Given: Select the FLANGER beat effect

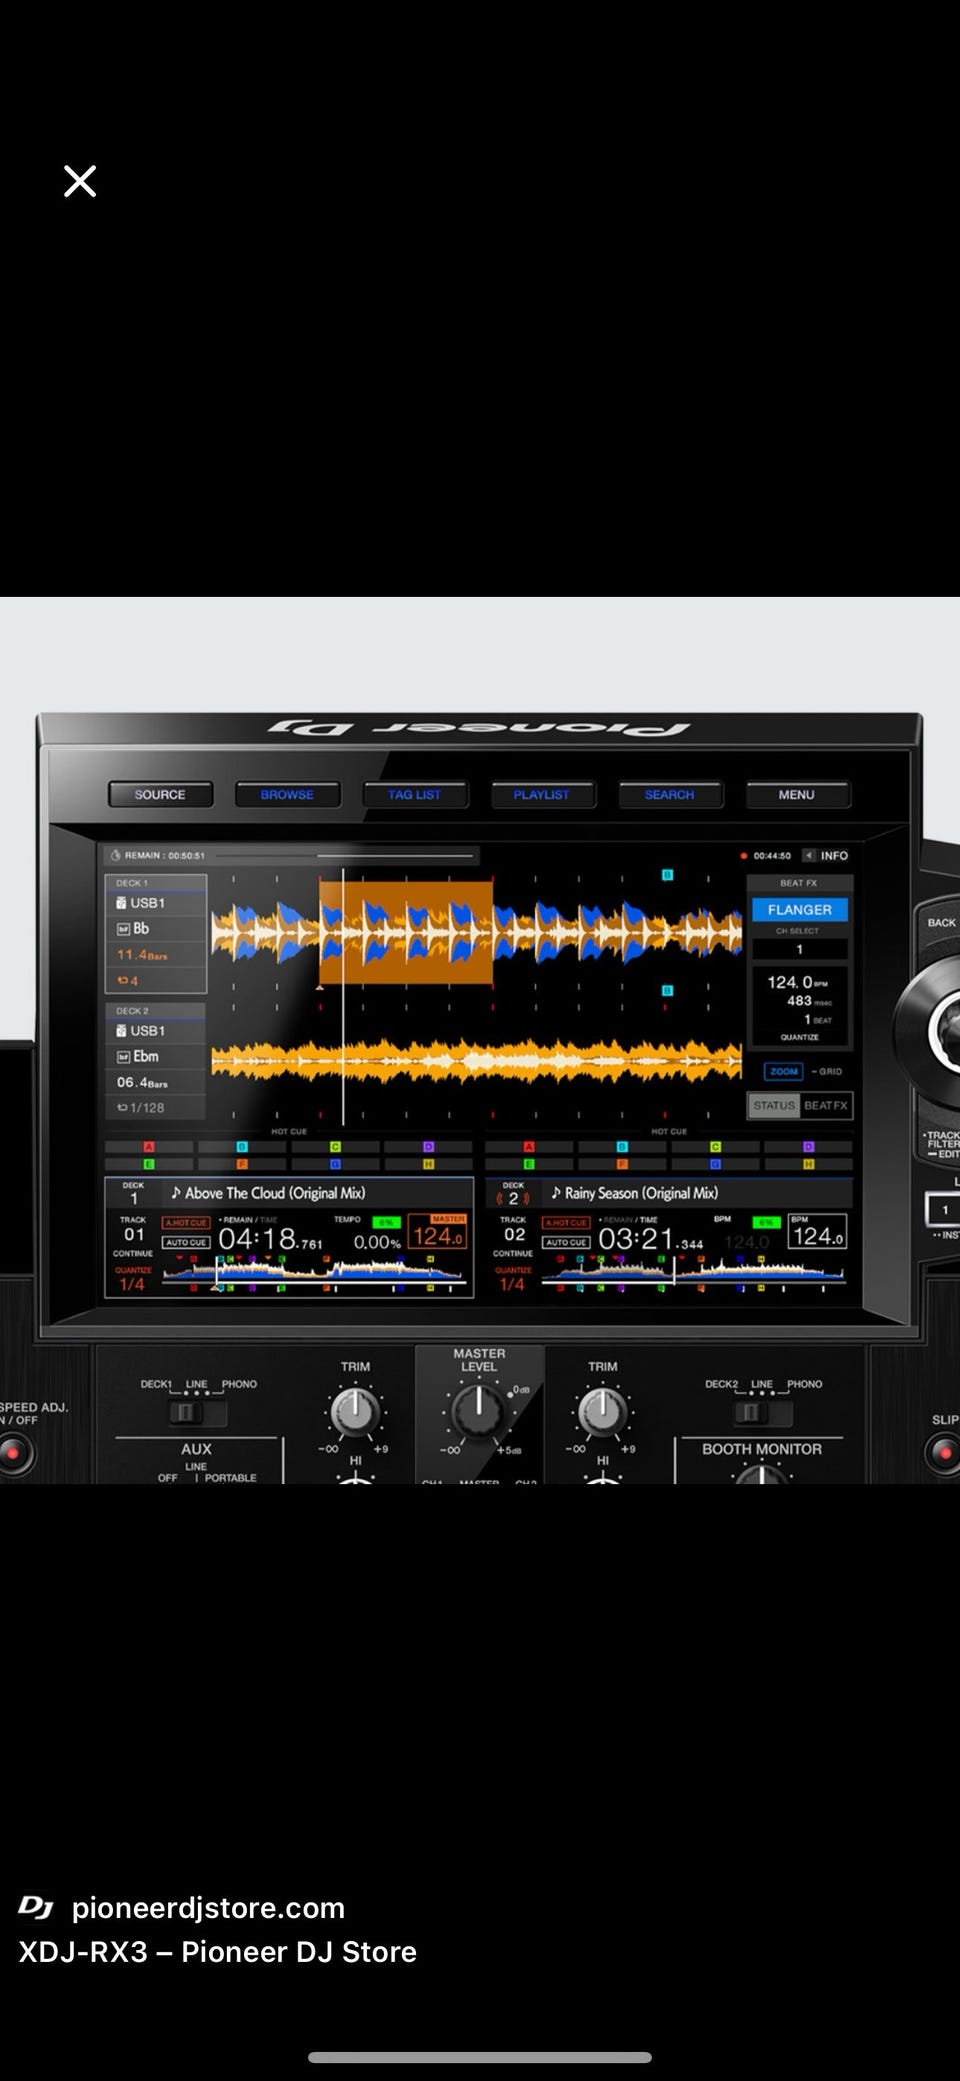Looking at the screenshot, I should click(x=800, y=910).
